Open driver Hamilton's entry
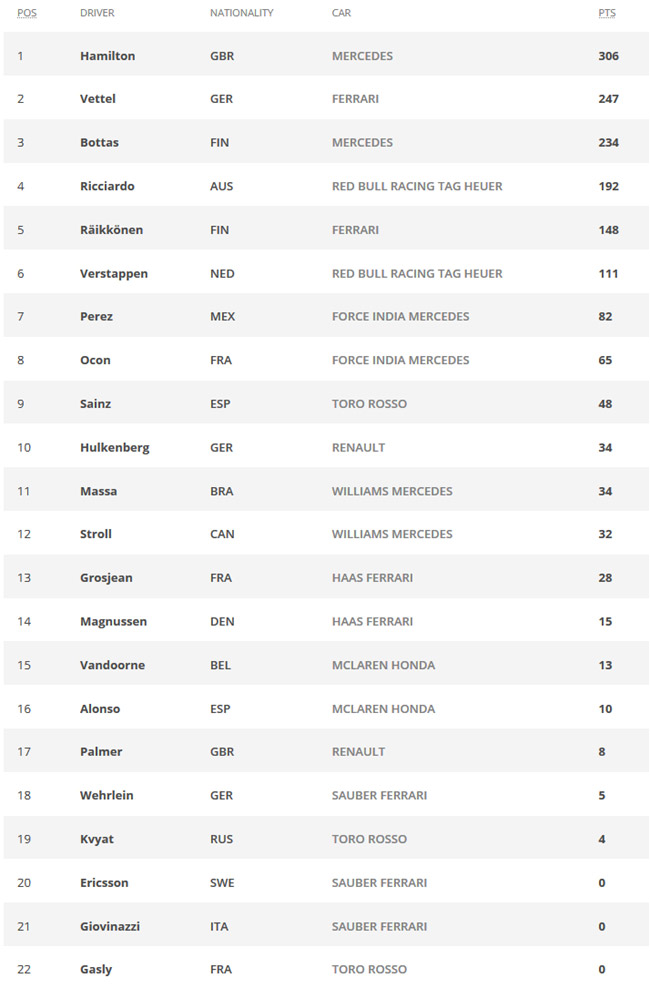The image size is (650, 988). (107, 55)
